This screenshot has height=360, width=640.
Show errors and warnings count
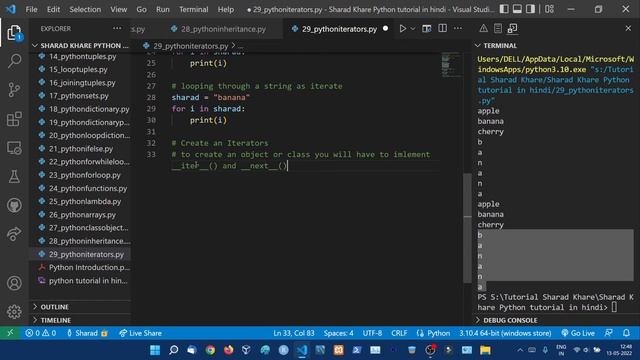point(41,333)
